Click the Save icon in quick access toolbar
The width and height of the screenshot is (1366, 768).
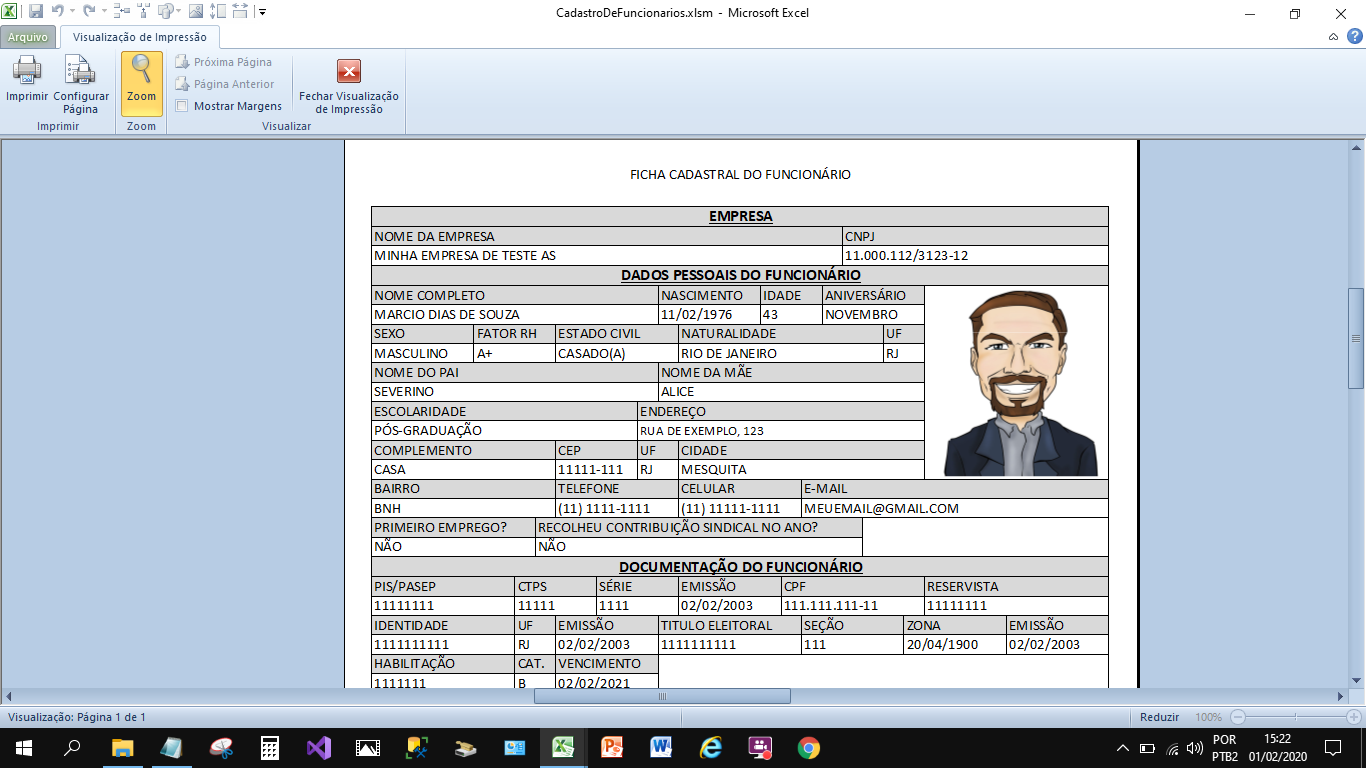36,12
